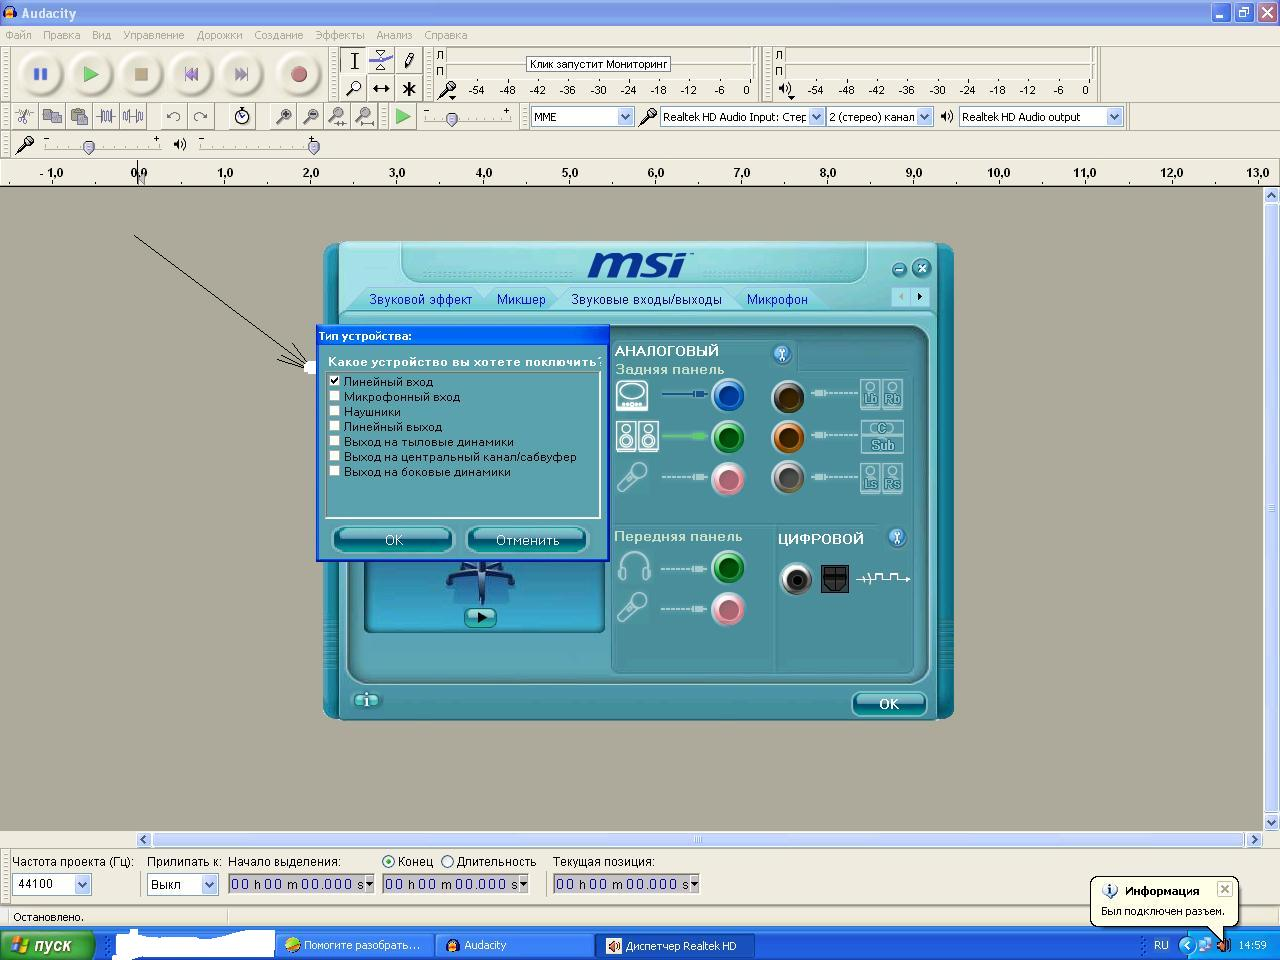Click the Redo arrow icon
Viewport: 1280px width, 960px height.
(x=200, y=116)
